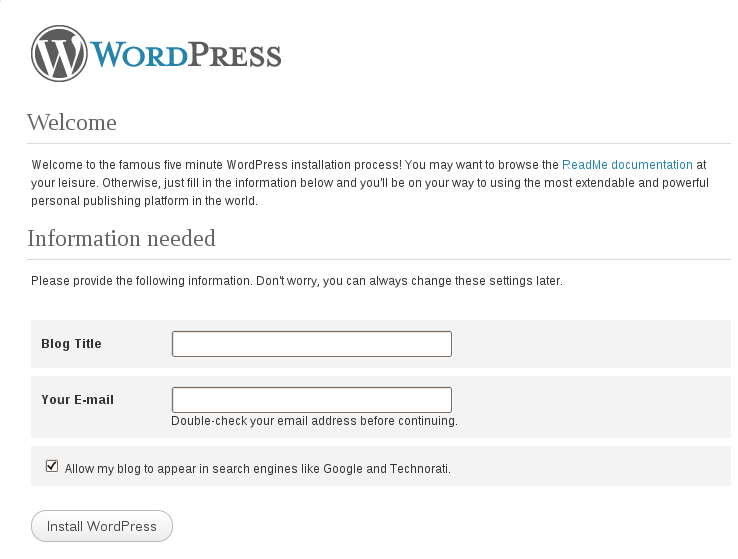The width and height of the screenshot is (738, 559).
Task: Select the Welcome heading text
Action: [72, 122]
